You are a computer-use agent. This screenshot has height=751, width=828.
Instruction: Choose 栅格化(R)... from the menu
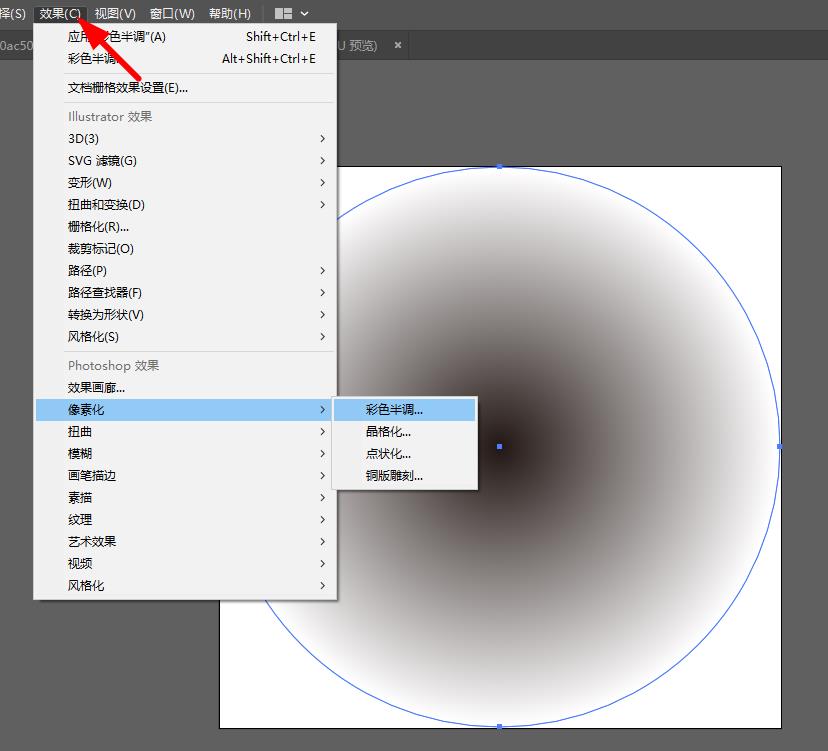coord(185,227)
